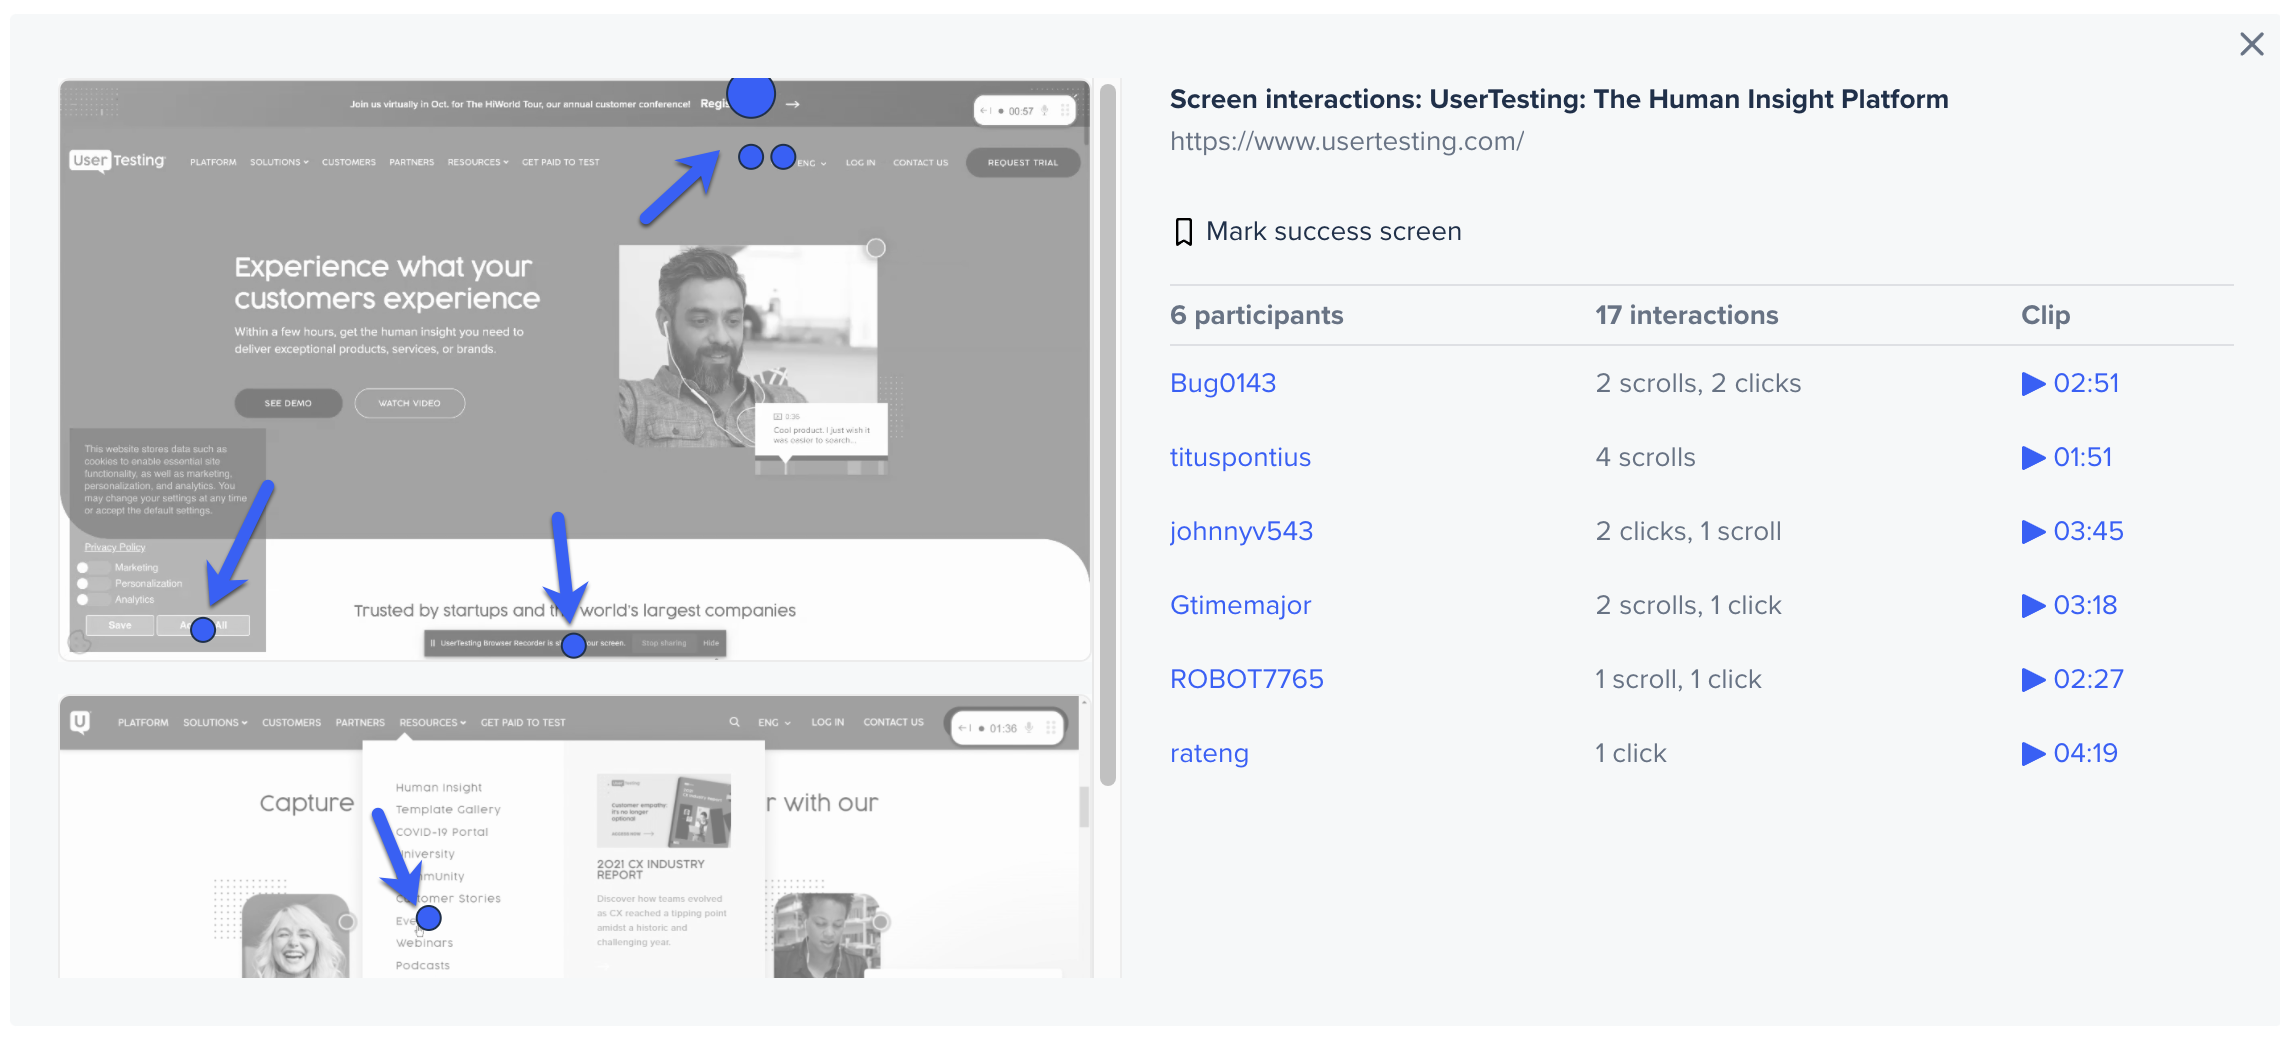The height and width of the screenshot is (1042, 2280).
Task: Click the first homepage screenshot thumbnail
Action: point(575,370)
